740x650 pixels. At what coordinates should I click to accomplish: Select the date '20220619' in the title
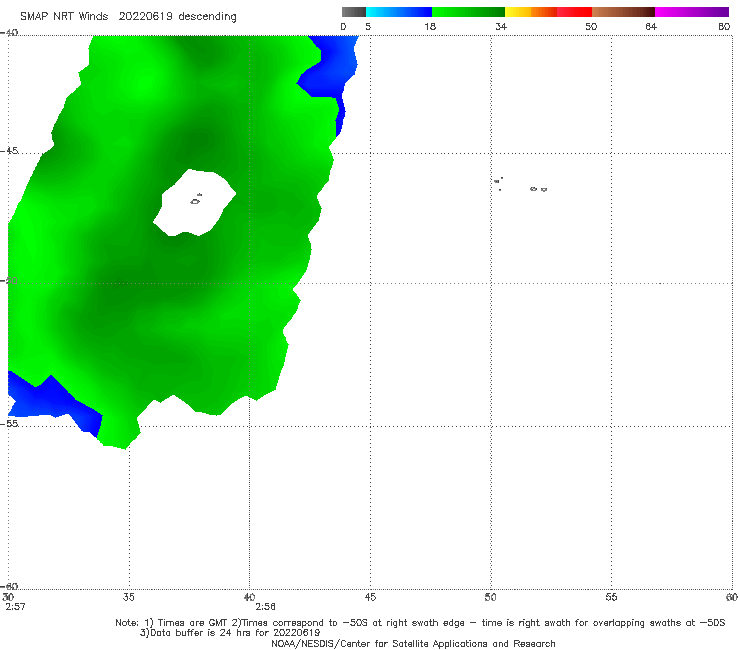pyautogui.click(x=145, y=17)
